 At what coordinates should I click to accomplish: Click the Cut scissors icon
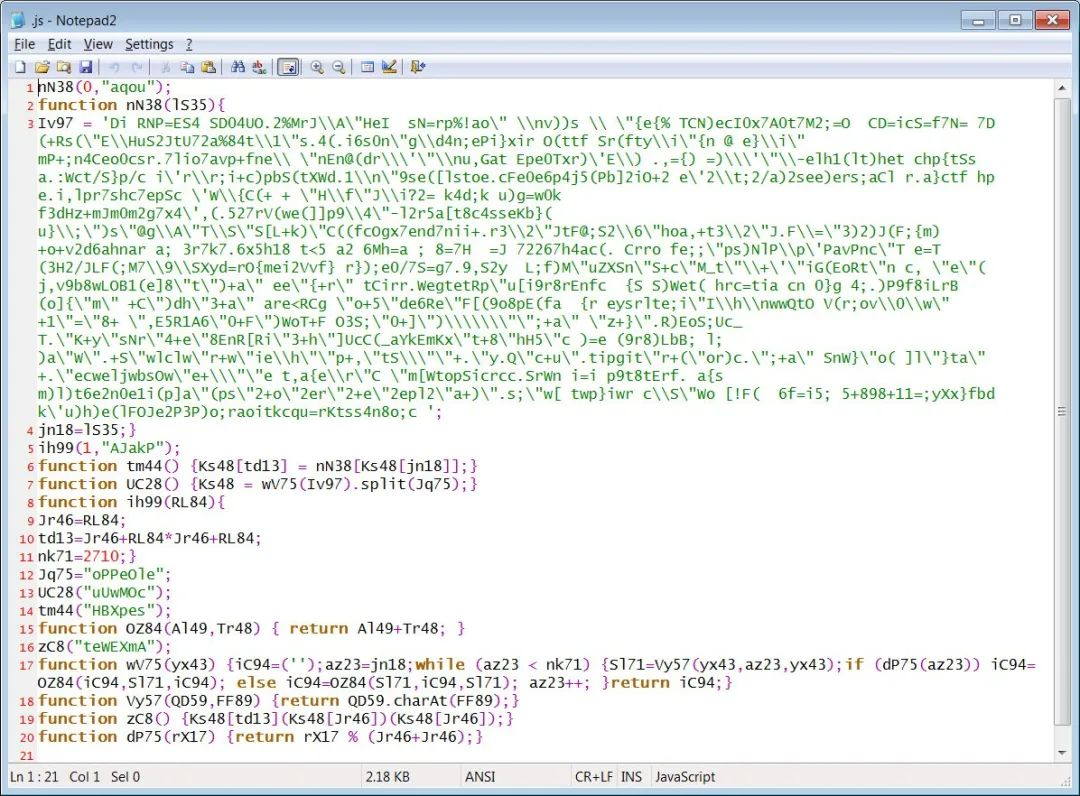(165, 67)
